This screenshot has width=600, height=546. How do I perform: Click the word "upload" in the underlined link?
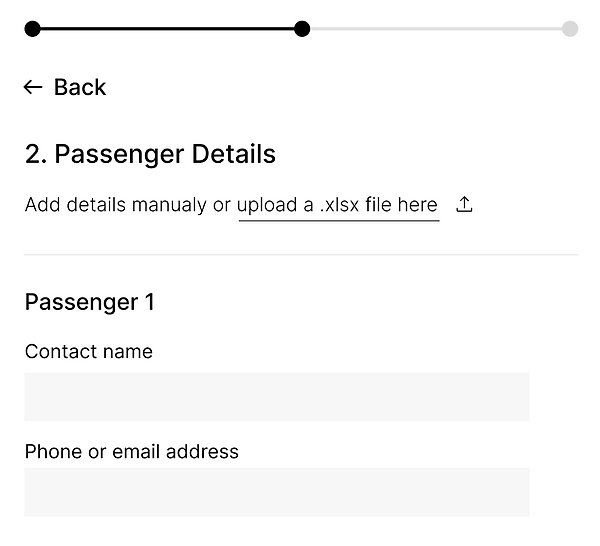266,205
